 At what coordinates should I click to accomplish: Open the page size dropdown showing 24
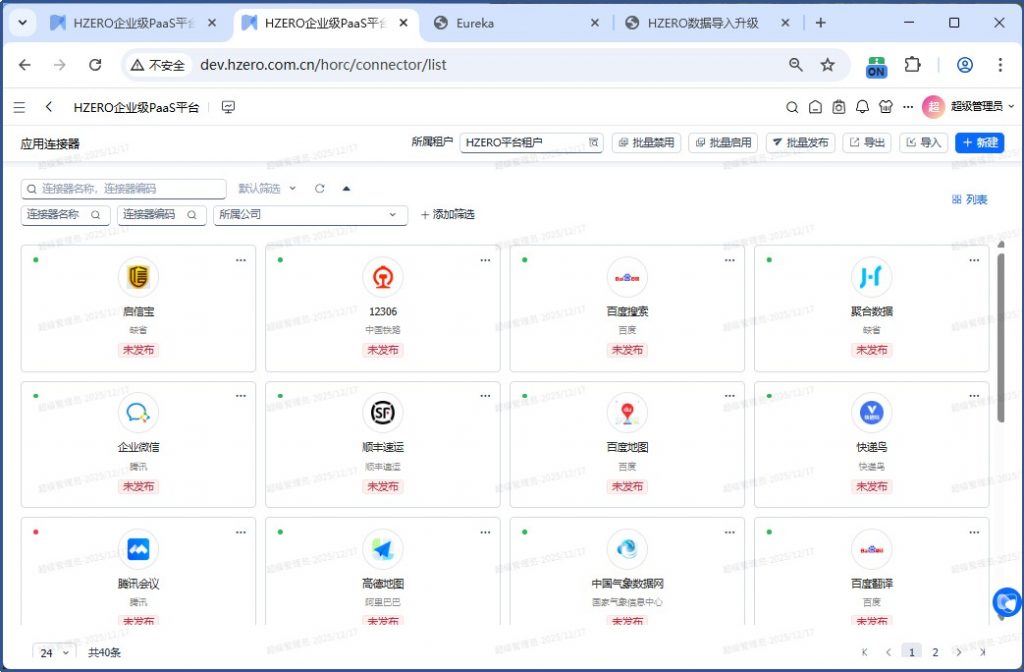click(54, 652)
